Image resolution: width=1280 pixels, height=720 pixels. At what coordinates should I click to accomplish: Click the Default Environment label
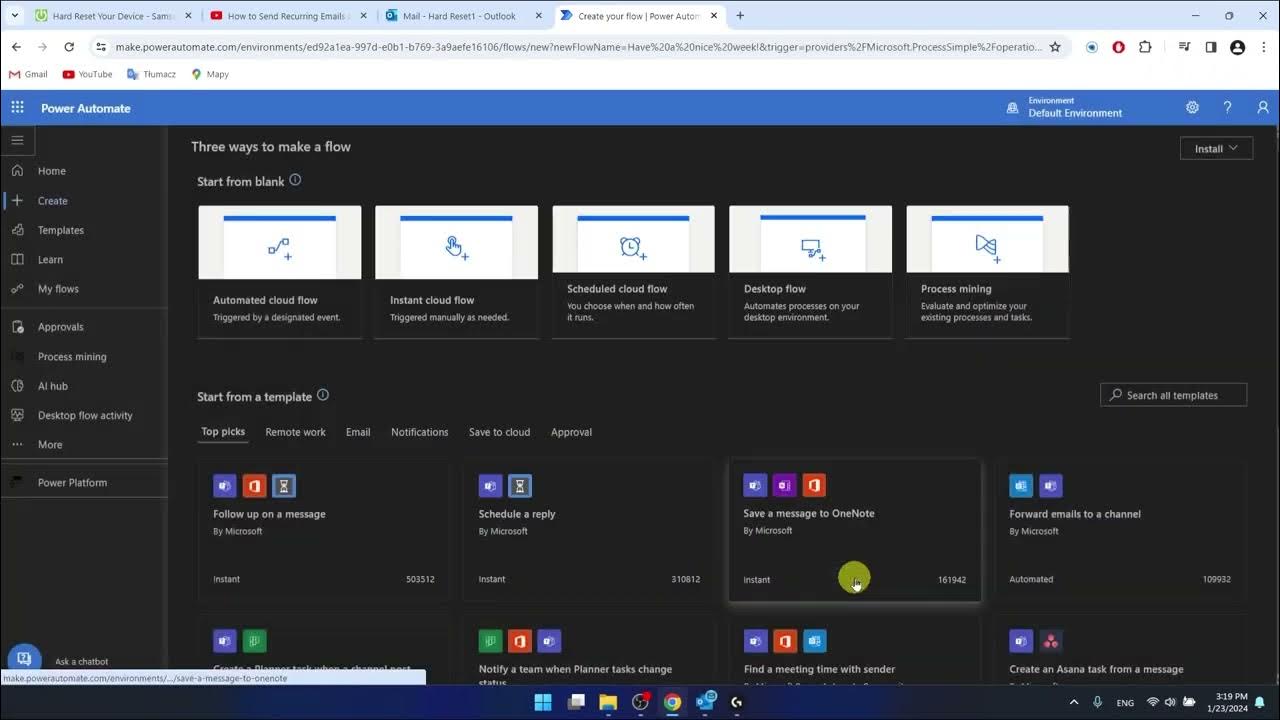[x=1075, y=113]
